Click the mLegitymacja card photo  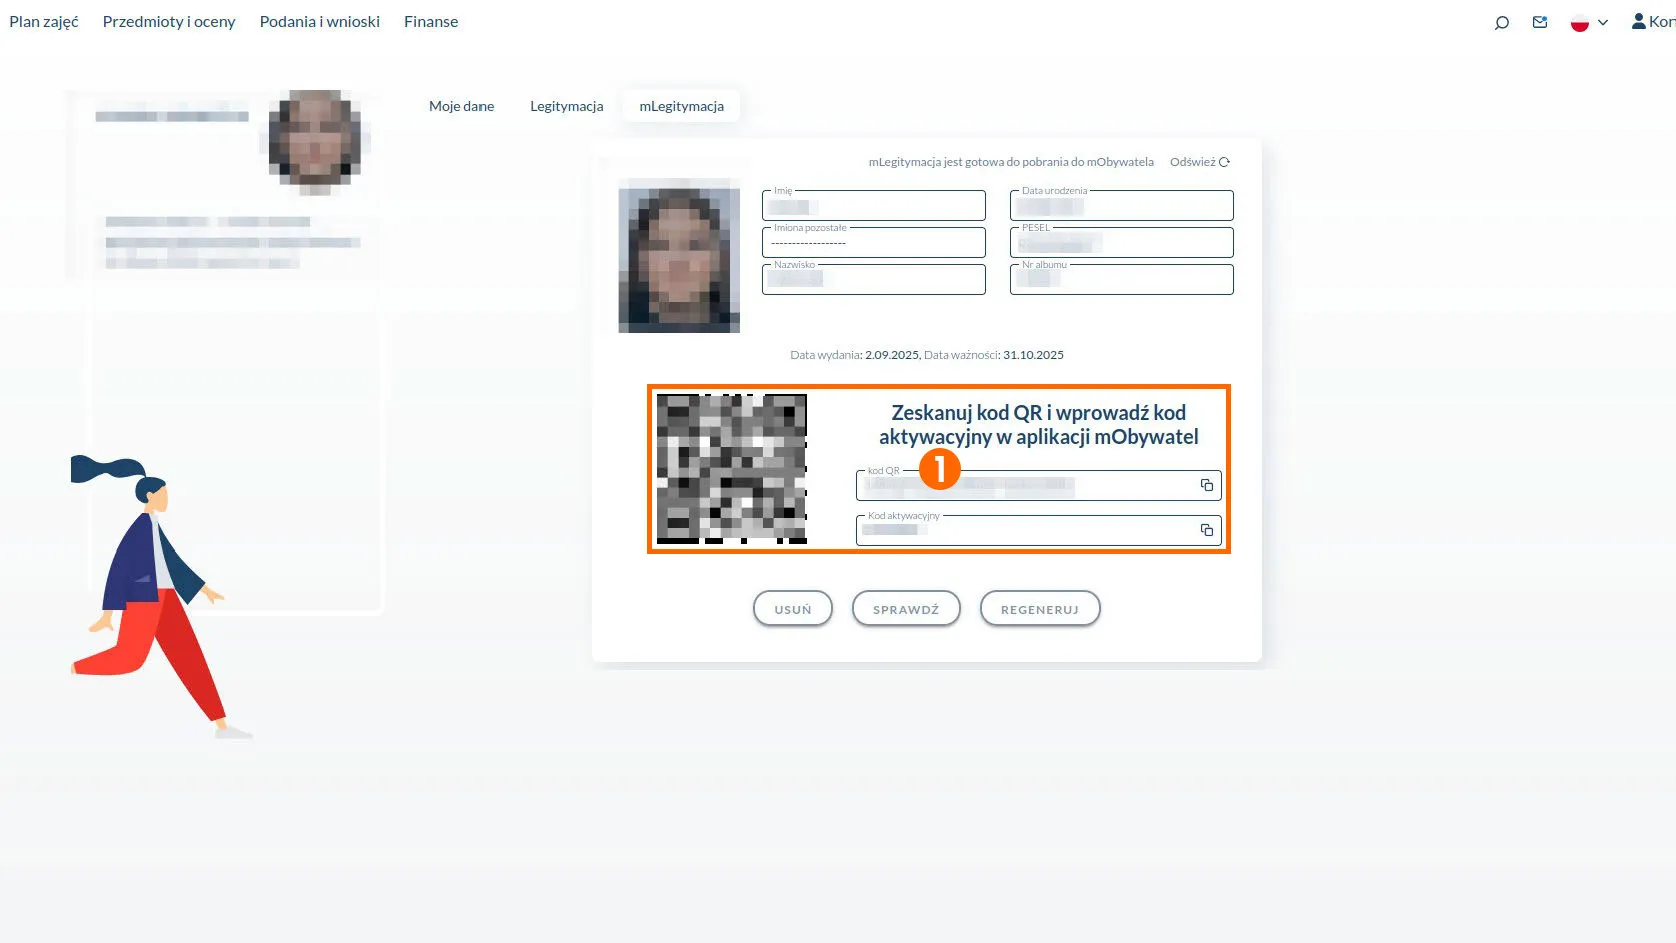point(679,255)
